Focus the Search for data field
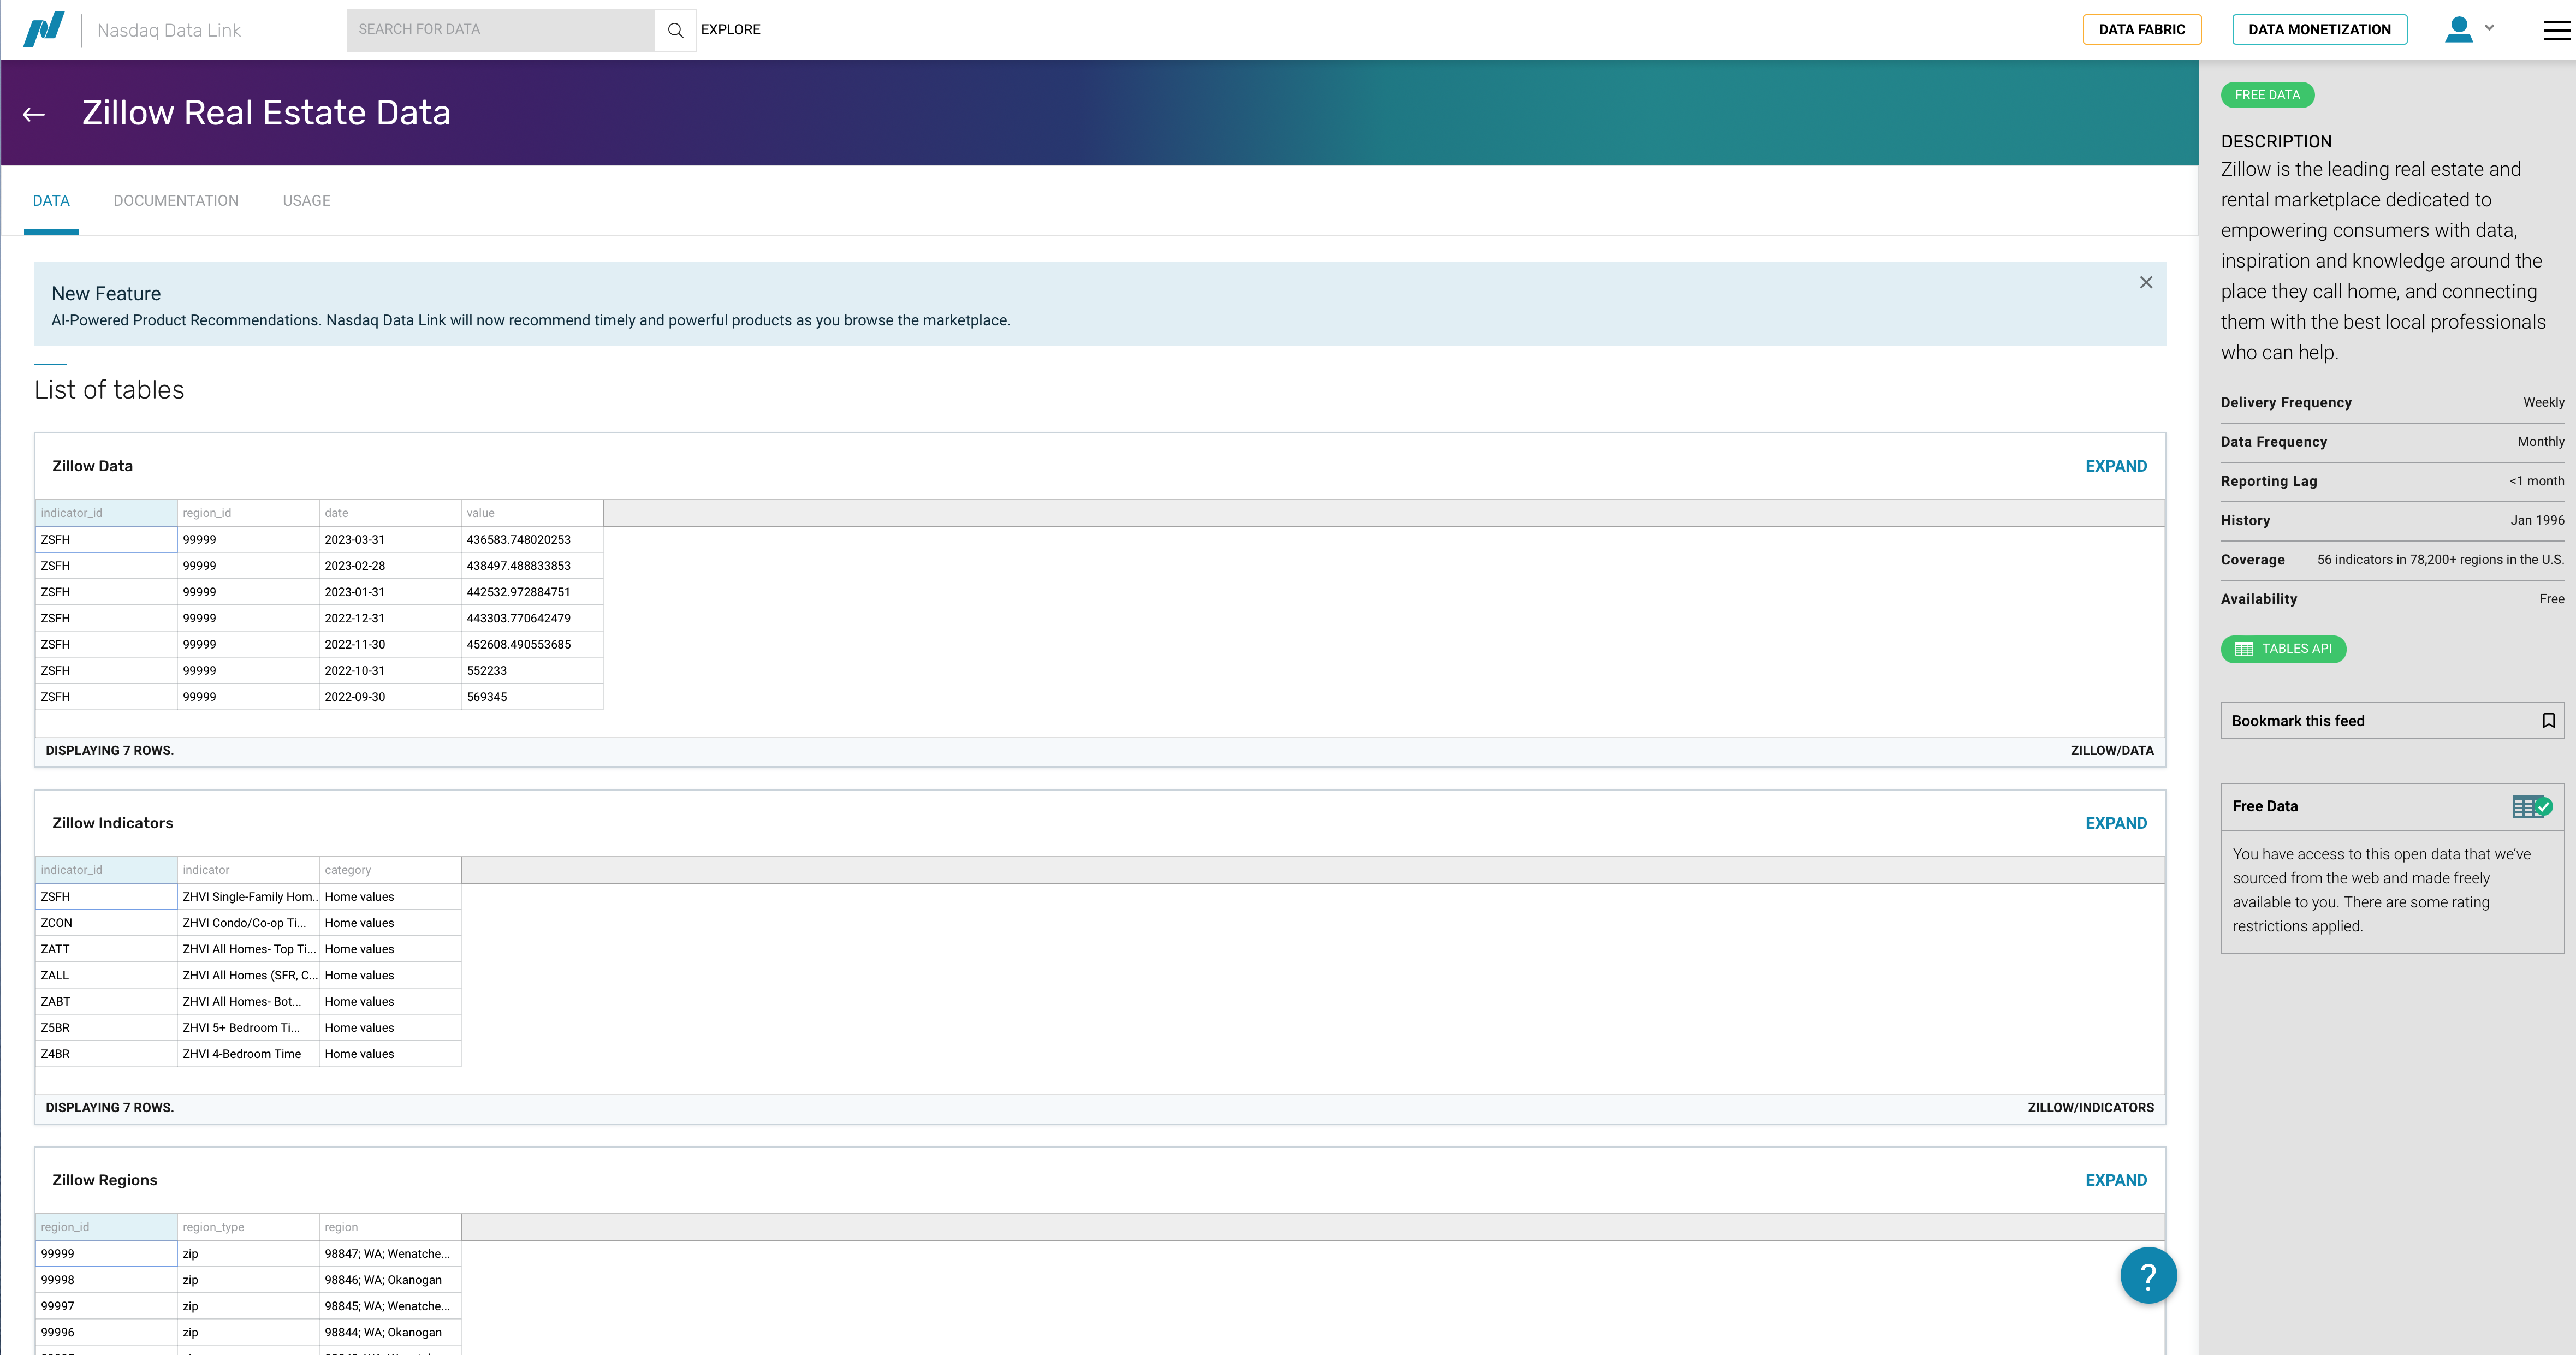 (x=500, y=30)
